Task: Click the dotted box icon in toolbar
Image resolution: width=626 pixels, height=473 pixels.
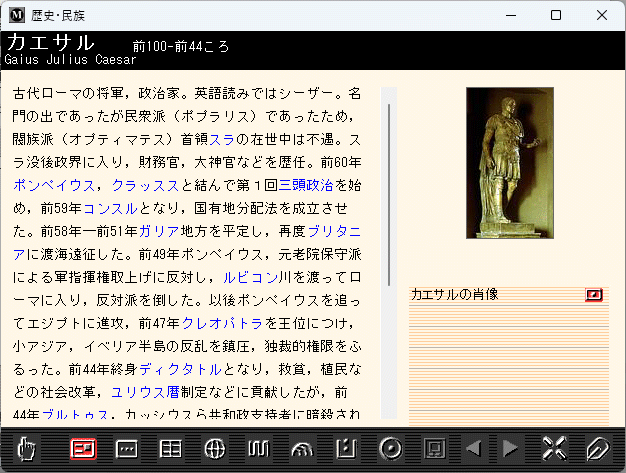Action: 127,449
